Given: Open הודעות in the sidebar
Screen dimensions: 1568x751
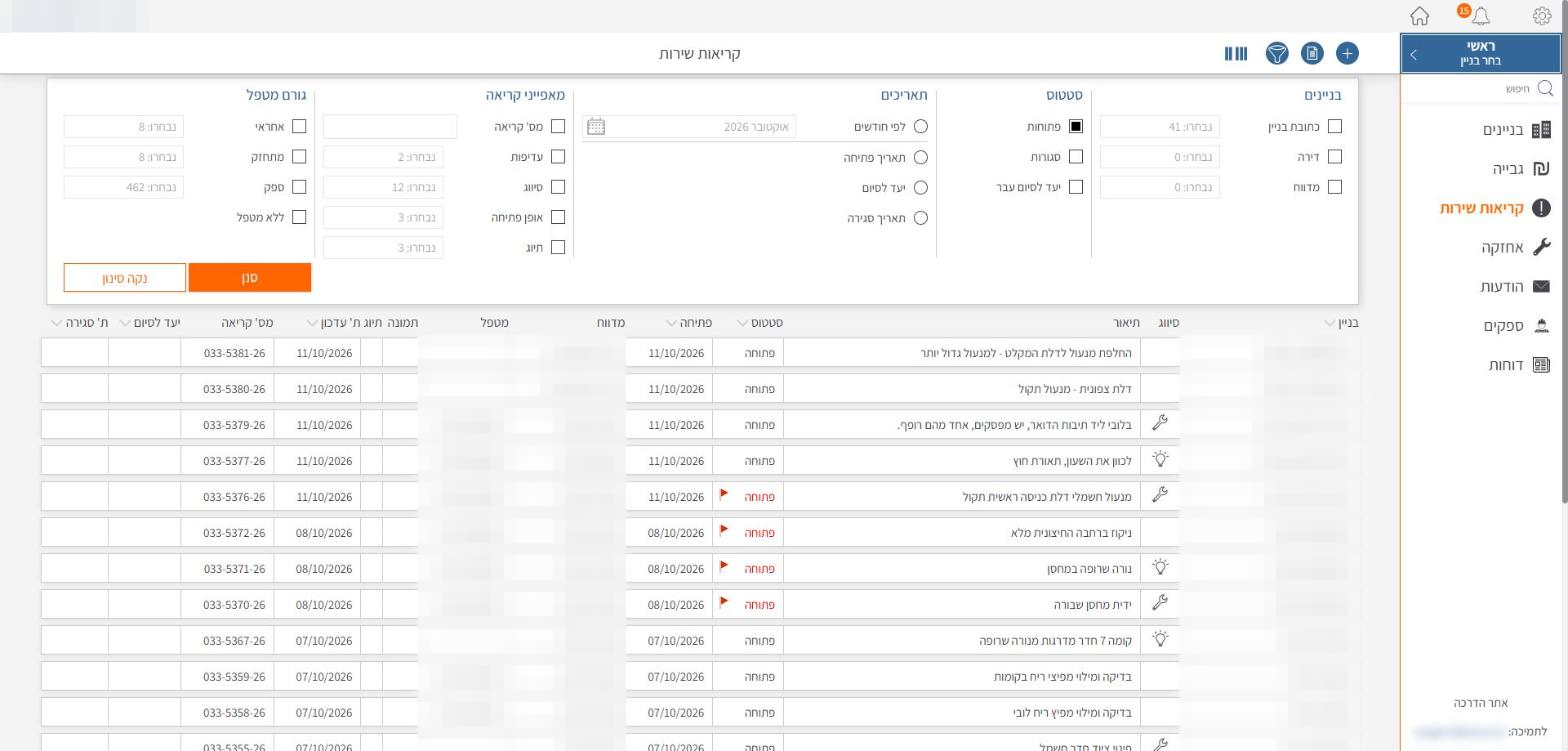Looking at the screenshot, I should click(1514, 287).
